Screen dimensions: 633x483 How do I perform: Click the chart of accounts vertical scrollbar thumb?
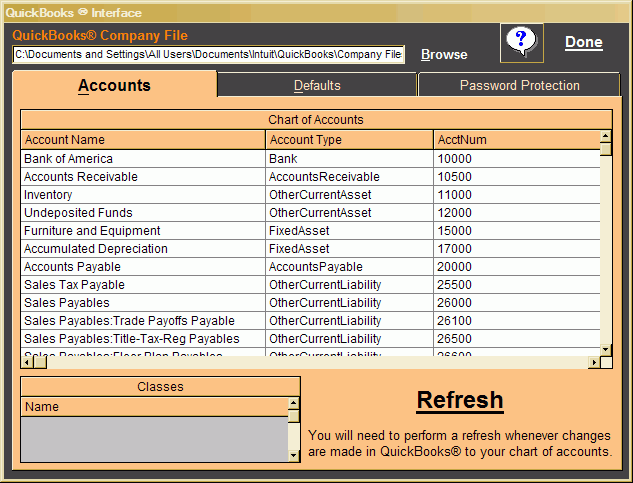coord(606,149)
